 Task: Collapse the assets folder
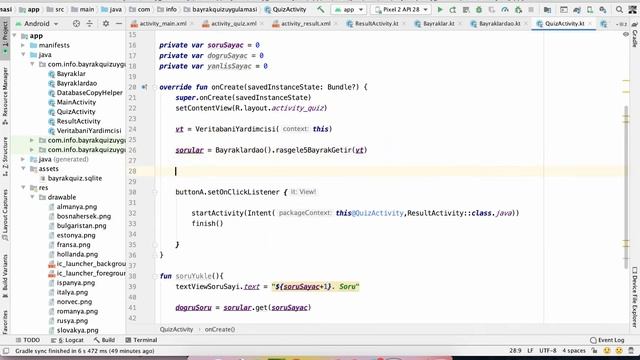click(23, 169)
